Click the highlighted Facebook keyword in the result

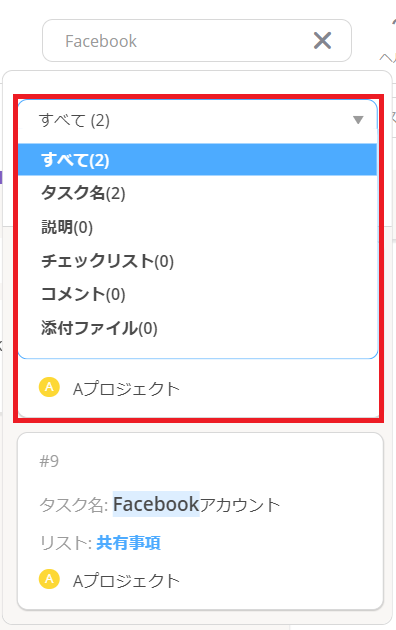coord(156,504)
